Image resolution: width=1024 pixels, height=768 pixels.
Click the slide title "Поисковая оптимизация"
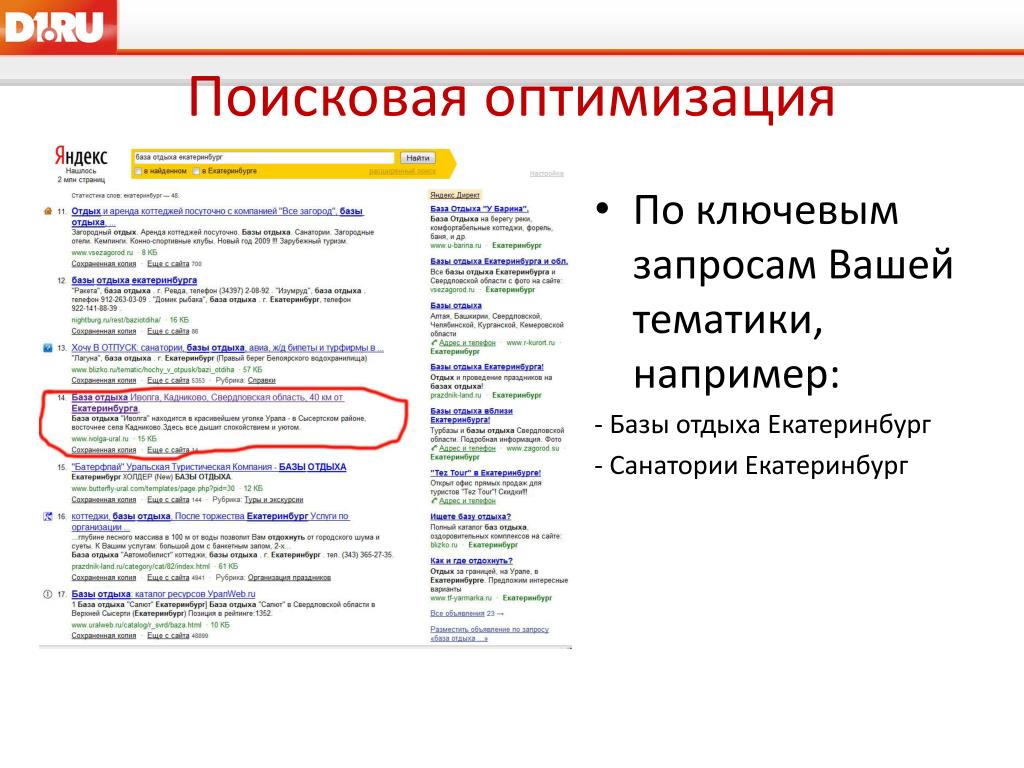[x=511, y=97]
